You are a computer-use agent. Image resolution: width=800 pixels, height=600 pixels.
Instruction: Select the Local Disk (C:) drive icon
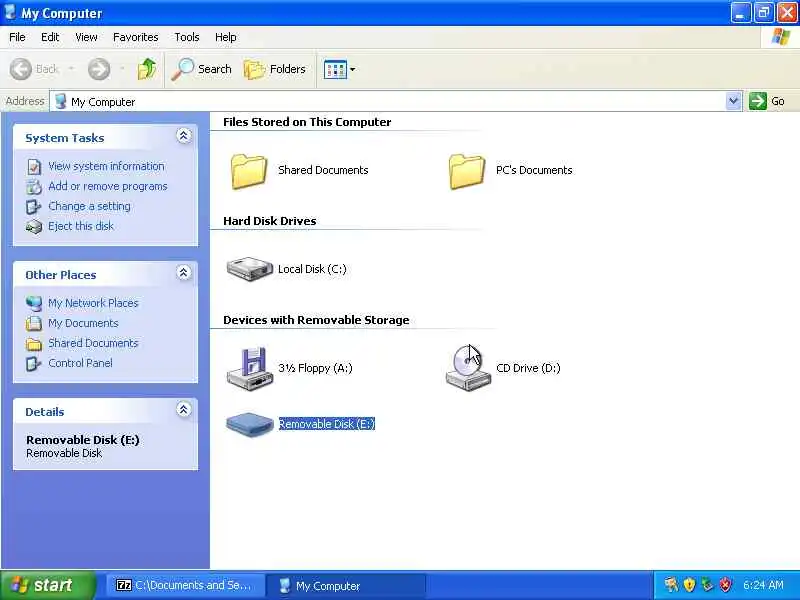(249, 269)
